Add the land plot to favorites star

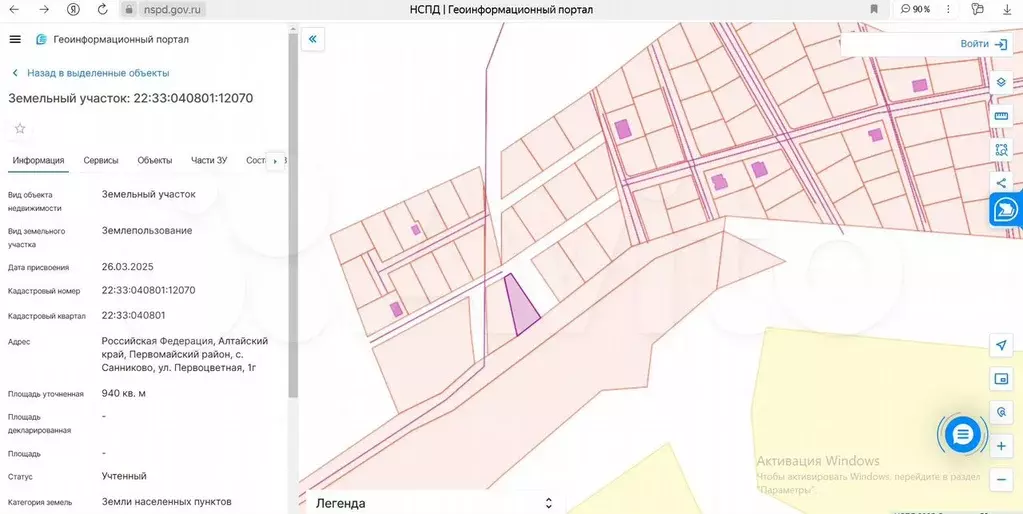pos(20,128)
